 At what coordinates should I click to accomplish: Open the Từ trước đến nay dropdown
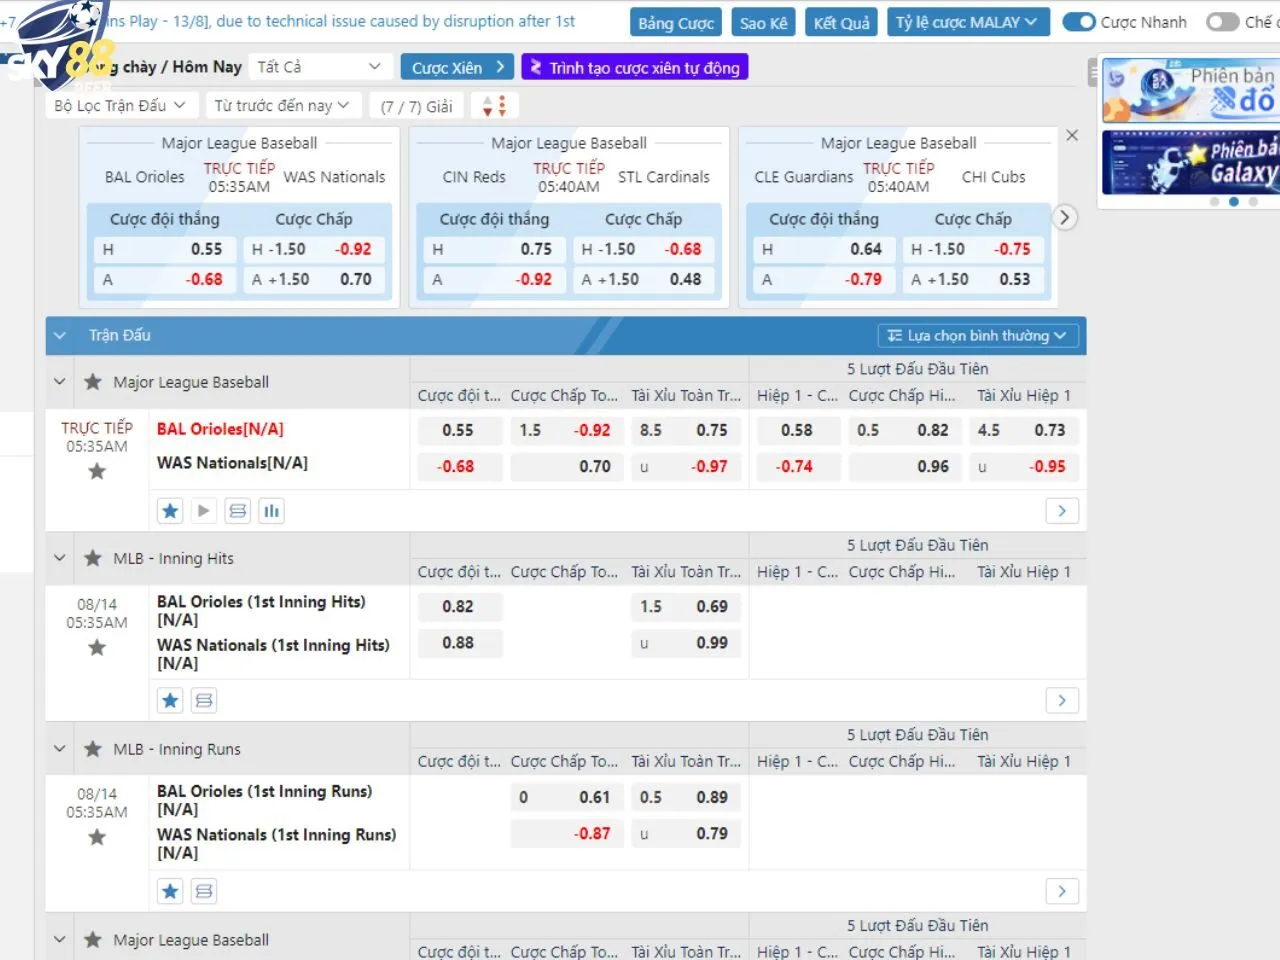pos(282,105)
